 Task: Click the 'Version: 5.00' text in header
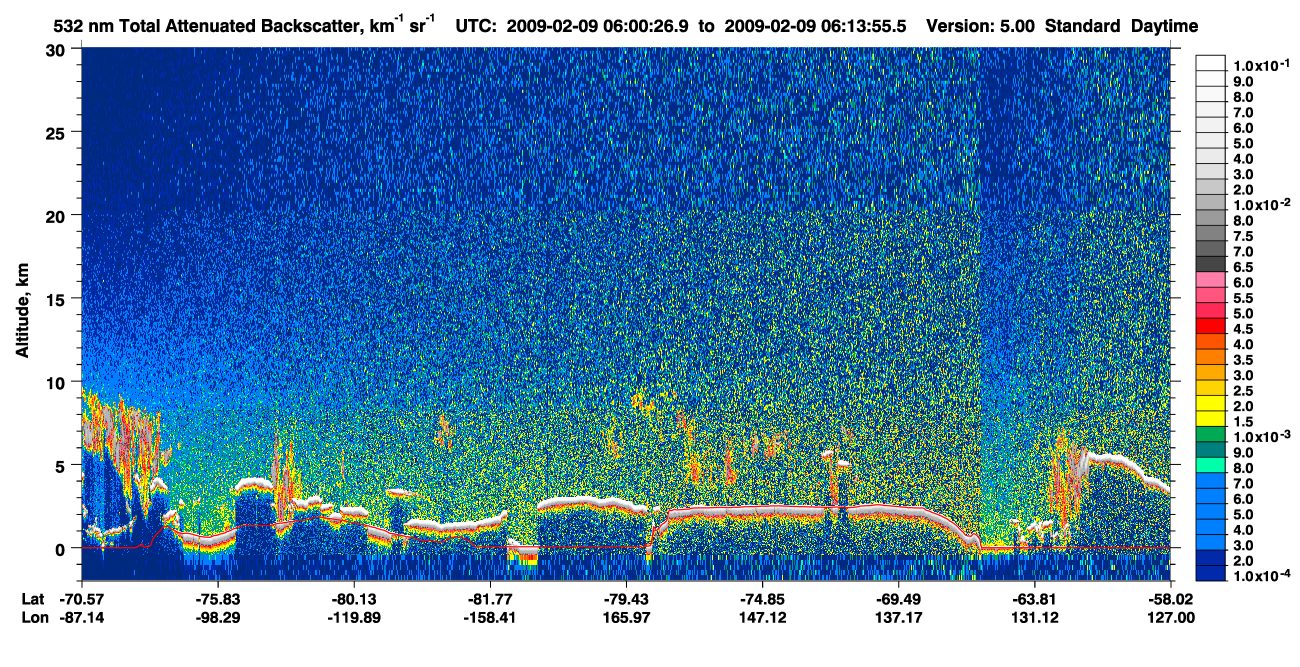(x=980, y=27)
